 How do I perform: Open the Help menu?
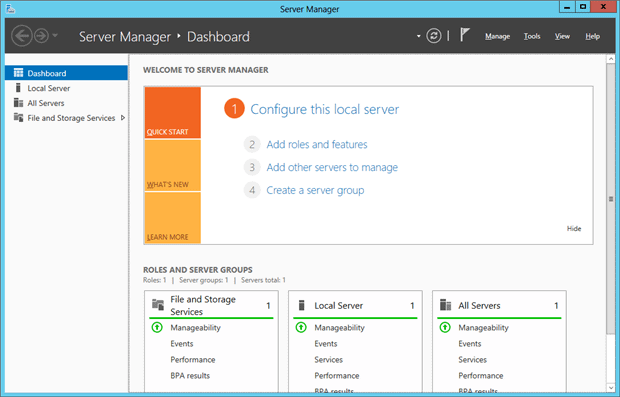592,36
